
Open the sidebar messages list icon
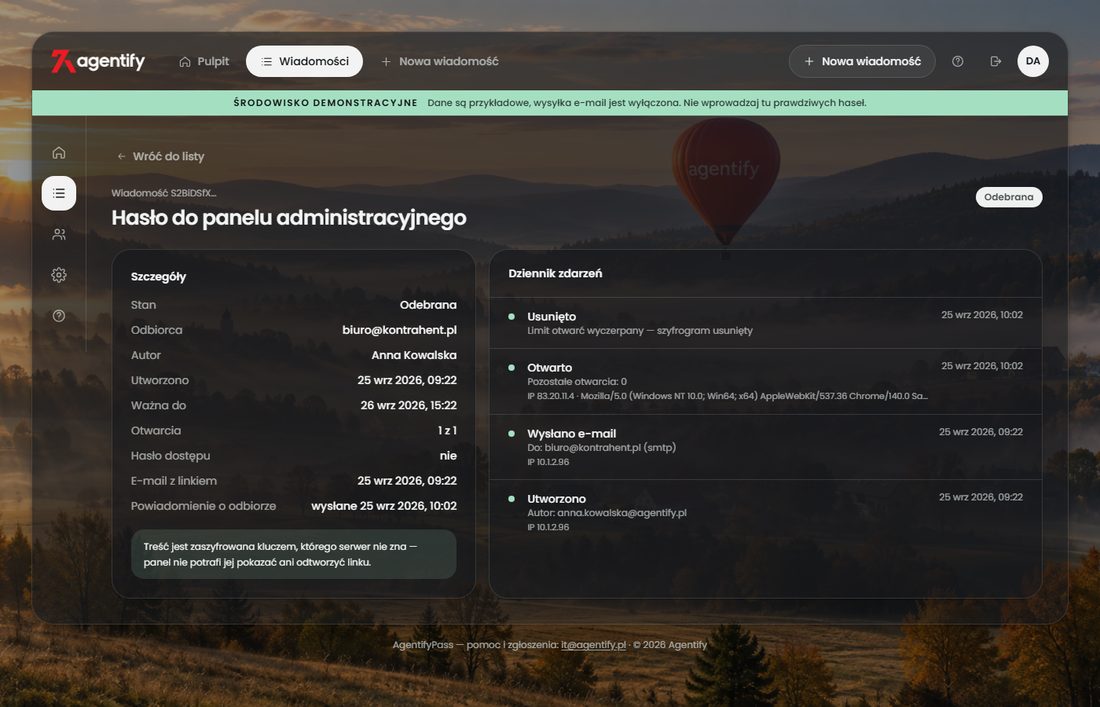[x=59, y=194]
